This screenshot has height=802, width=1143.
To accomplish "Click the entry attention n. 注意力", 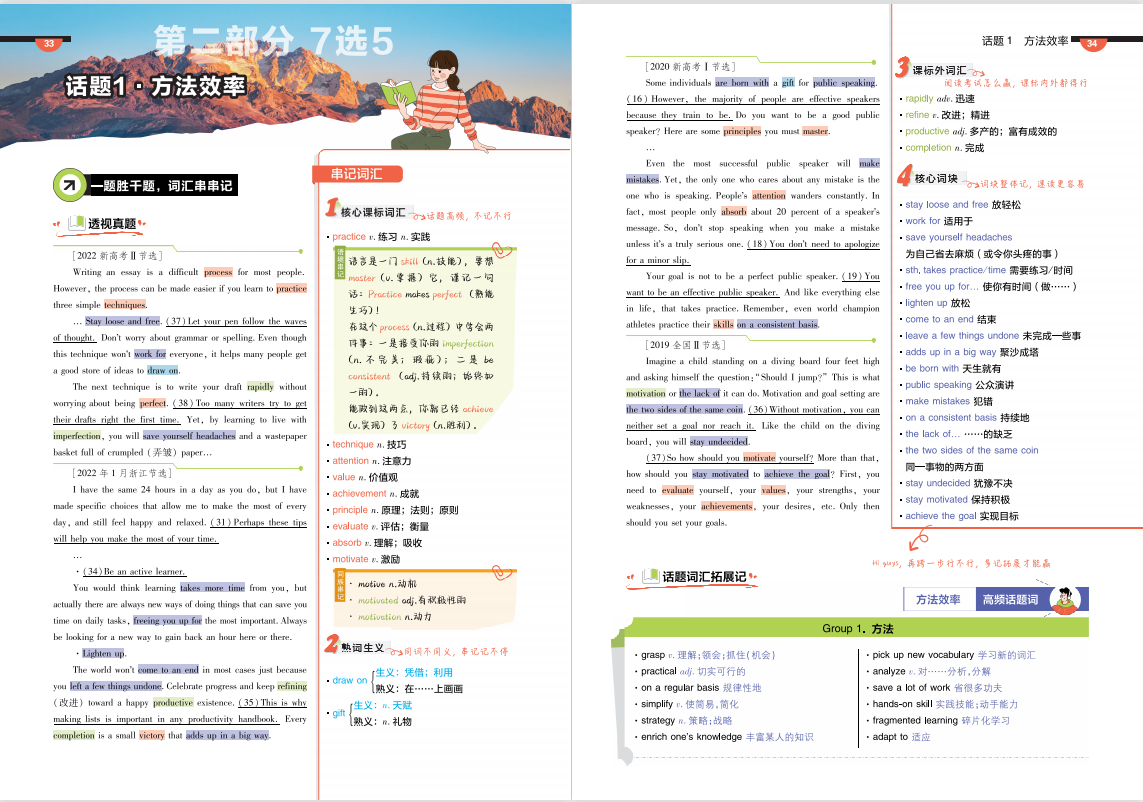I will click(372, 461).
